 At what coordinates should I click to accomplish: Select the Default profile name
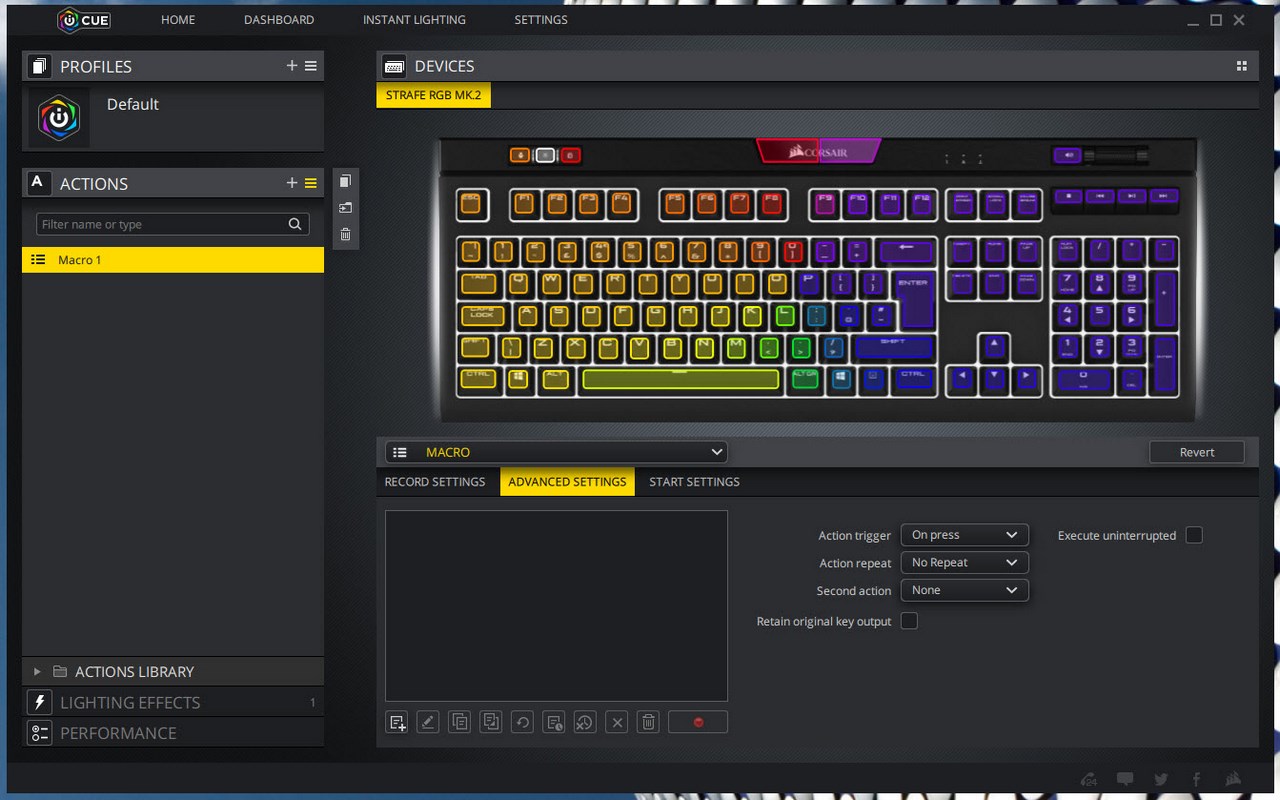click(133, 104)
